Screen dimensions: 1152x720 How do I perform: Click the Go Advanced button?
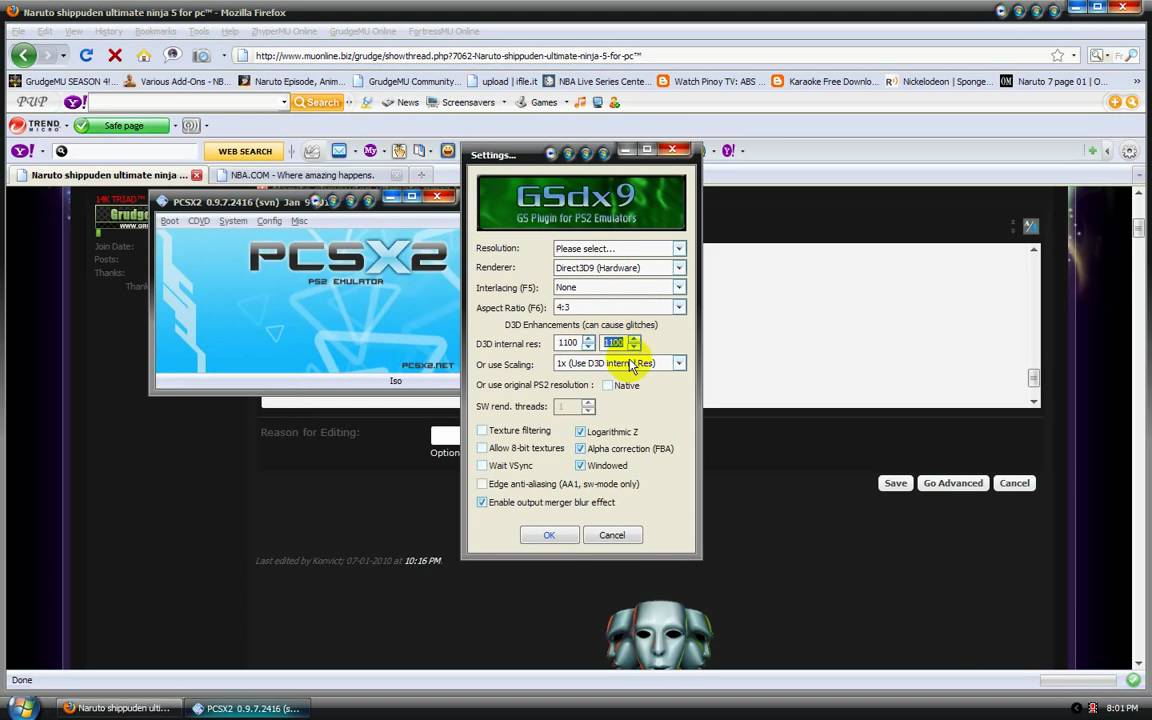(x=953, y=483)
